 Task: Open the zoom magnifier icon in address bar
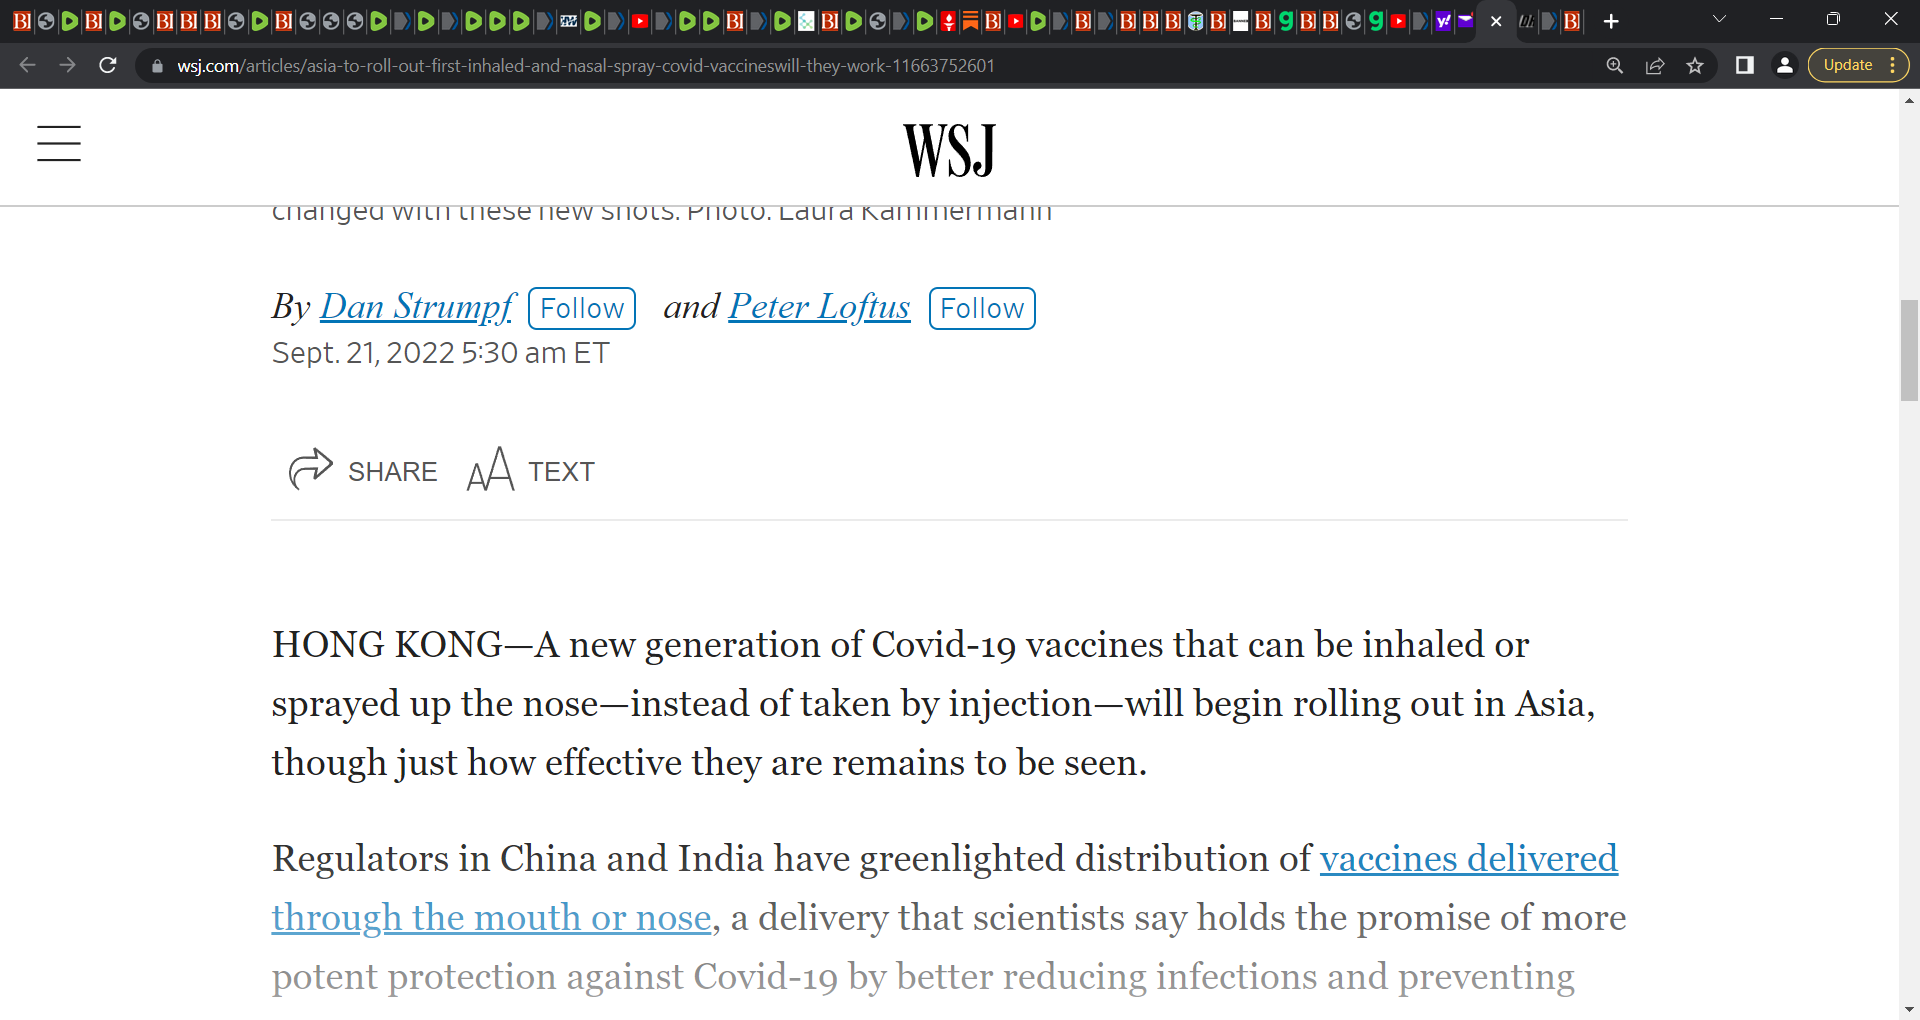(x=1615, y=65)
